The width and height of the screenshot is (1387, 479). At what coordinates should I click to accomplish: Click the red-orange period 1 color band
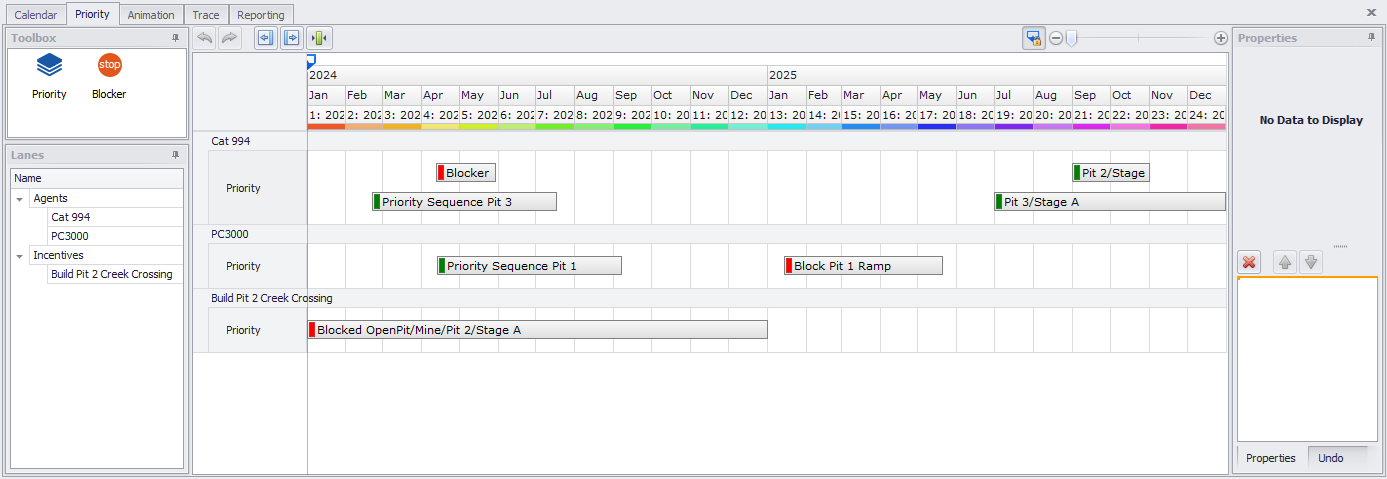(326, 127)
